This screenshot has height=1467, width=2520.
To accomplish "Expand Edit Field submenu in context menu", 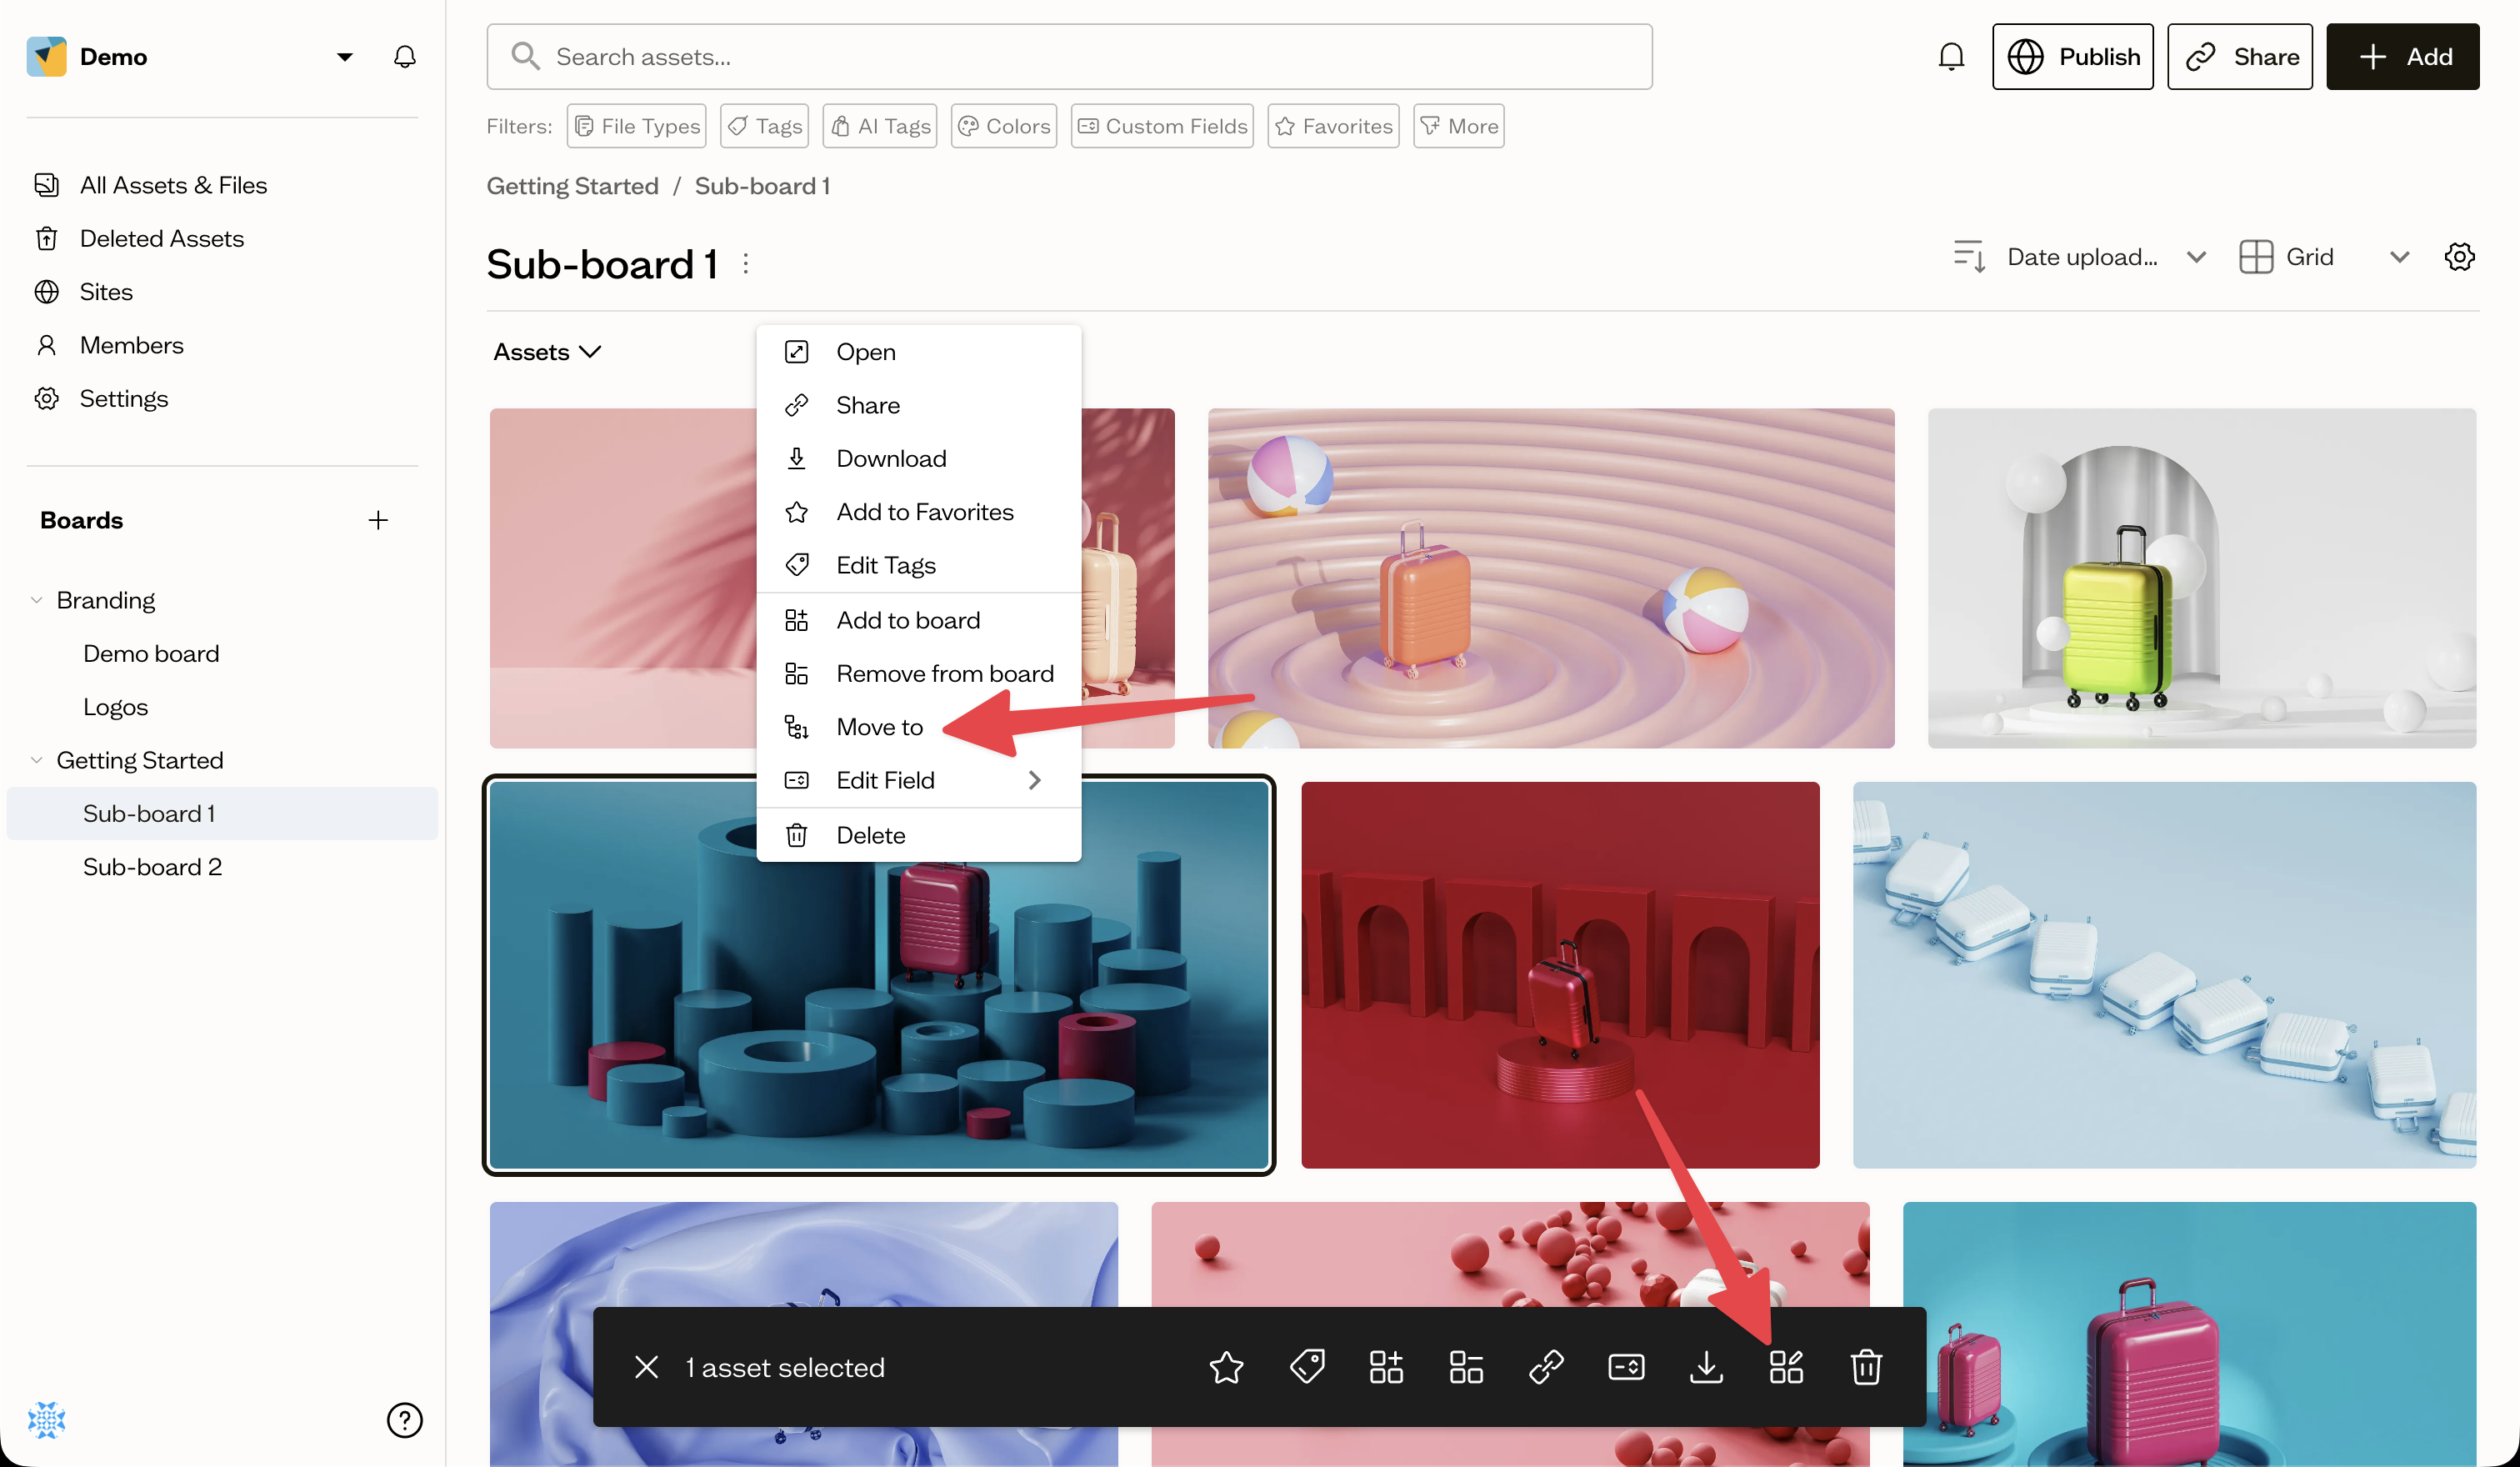I will click(919, 780).
